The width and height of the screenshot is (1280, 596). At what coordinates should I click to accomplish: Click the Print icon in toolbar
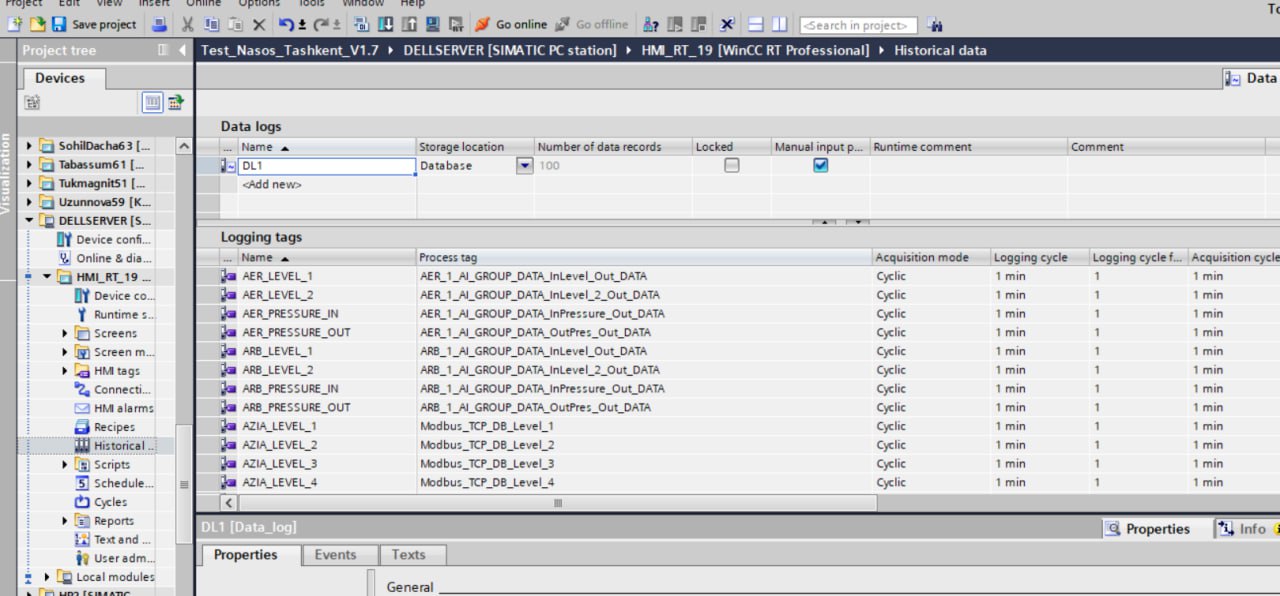tap(159, 24)
